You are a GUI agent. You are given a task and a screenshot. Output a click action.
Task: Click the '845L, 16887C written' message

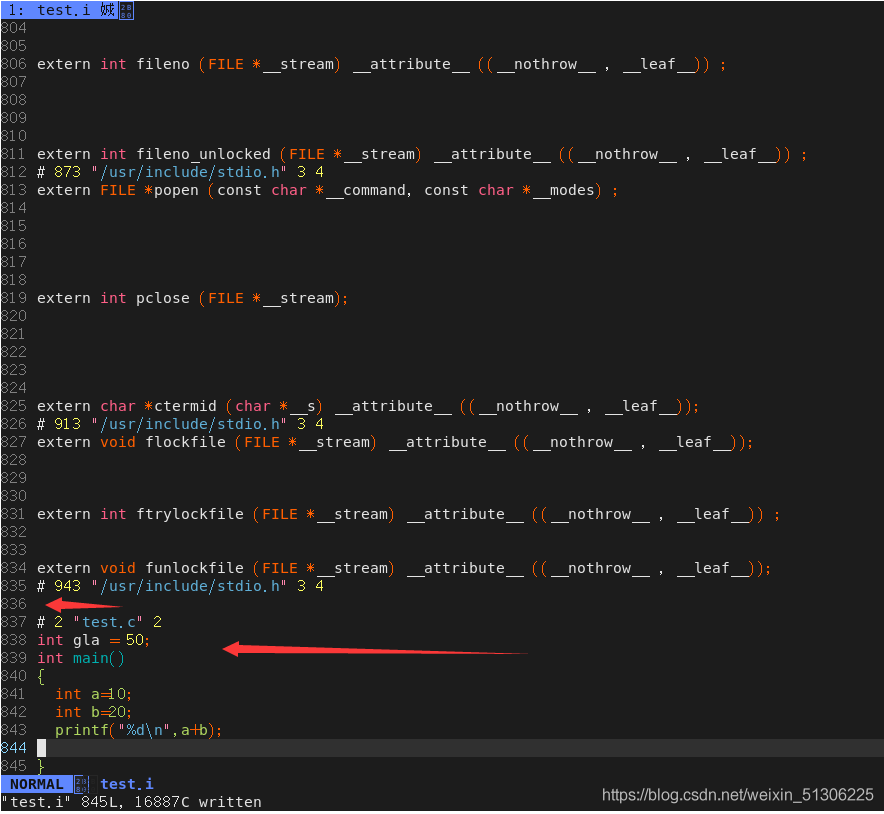[171, 802]
